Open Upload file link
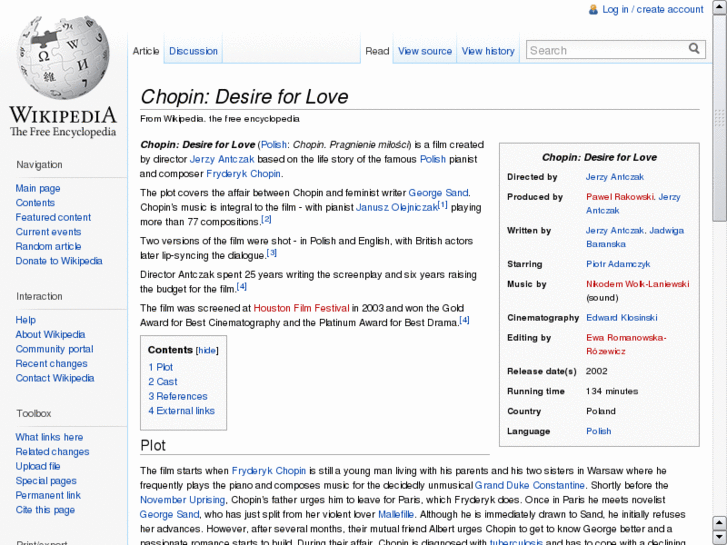The width and height of the screenshot is (727, 545). [x=38, y=466]
